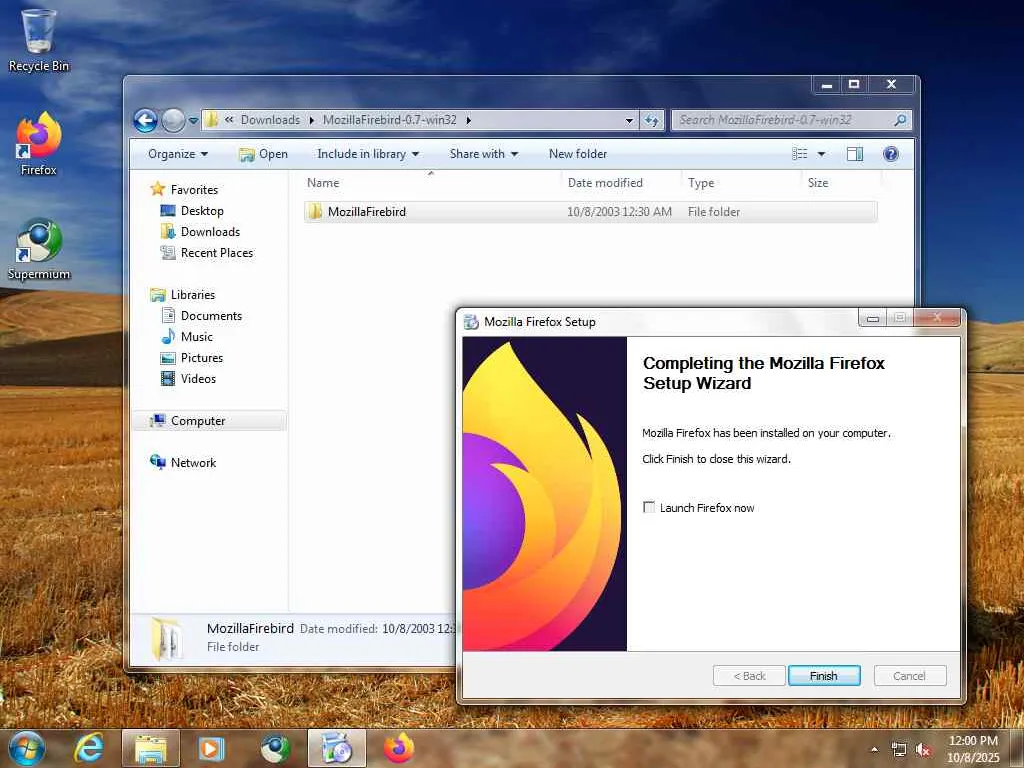1024x768 pixels.
Task: Sort by the Date modified column header
Action: pos(620,183)
